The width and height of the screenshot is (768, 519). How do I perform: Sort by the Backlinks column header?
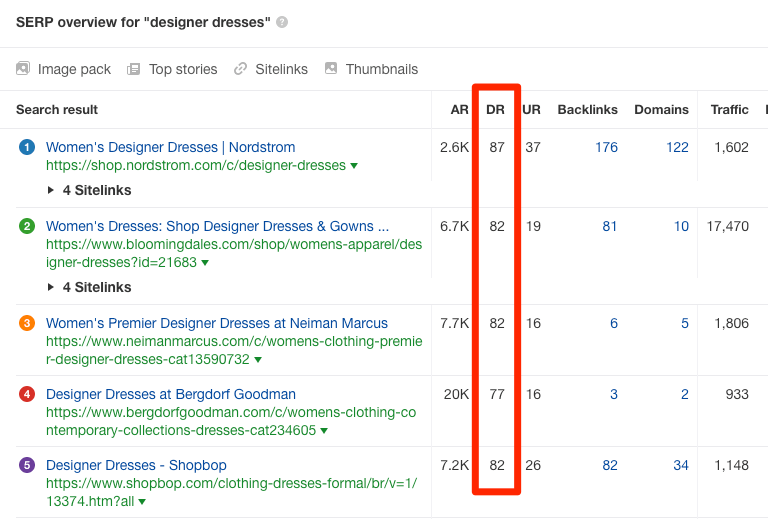[587, 109]
